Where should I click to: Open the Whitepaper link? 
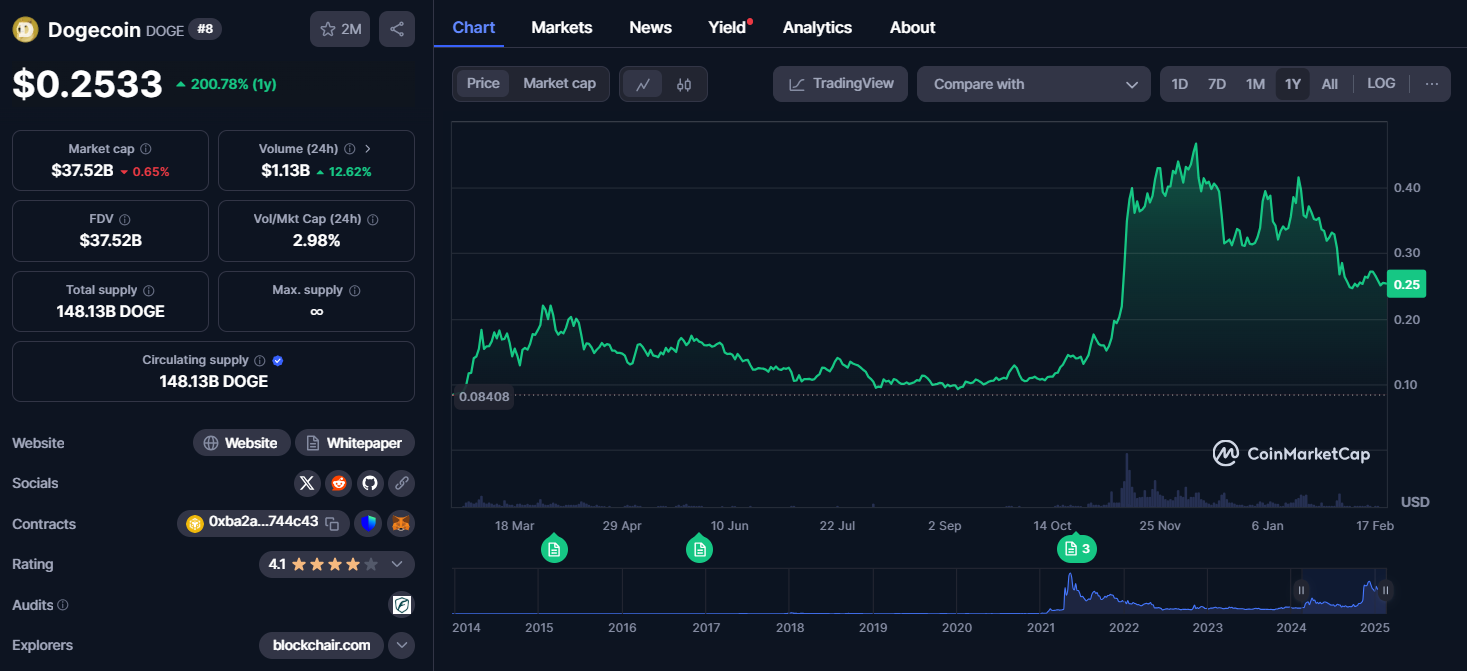(x=355, y=443)
